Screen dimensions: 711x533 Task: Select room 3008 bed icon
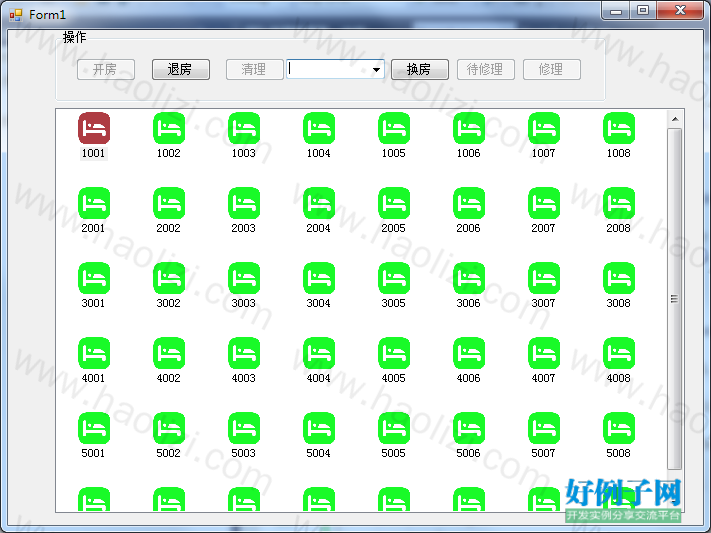pyautogui.click(x=619, y=278)
